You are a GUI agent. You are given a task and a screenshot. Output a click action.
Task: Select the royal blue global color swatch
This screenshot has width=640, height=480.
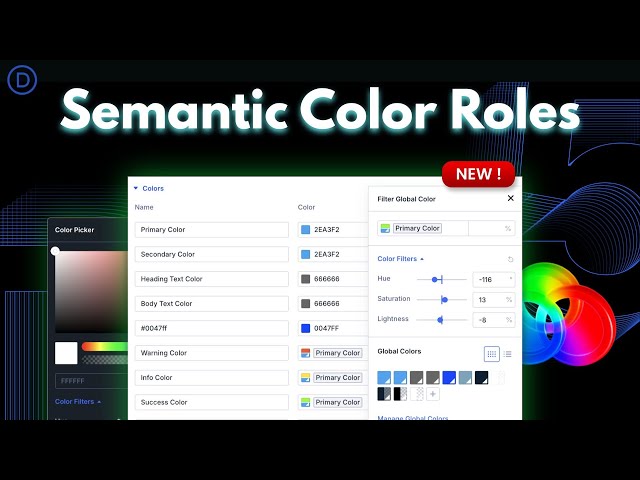[x=449, y=378]
